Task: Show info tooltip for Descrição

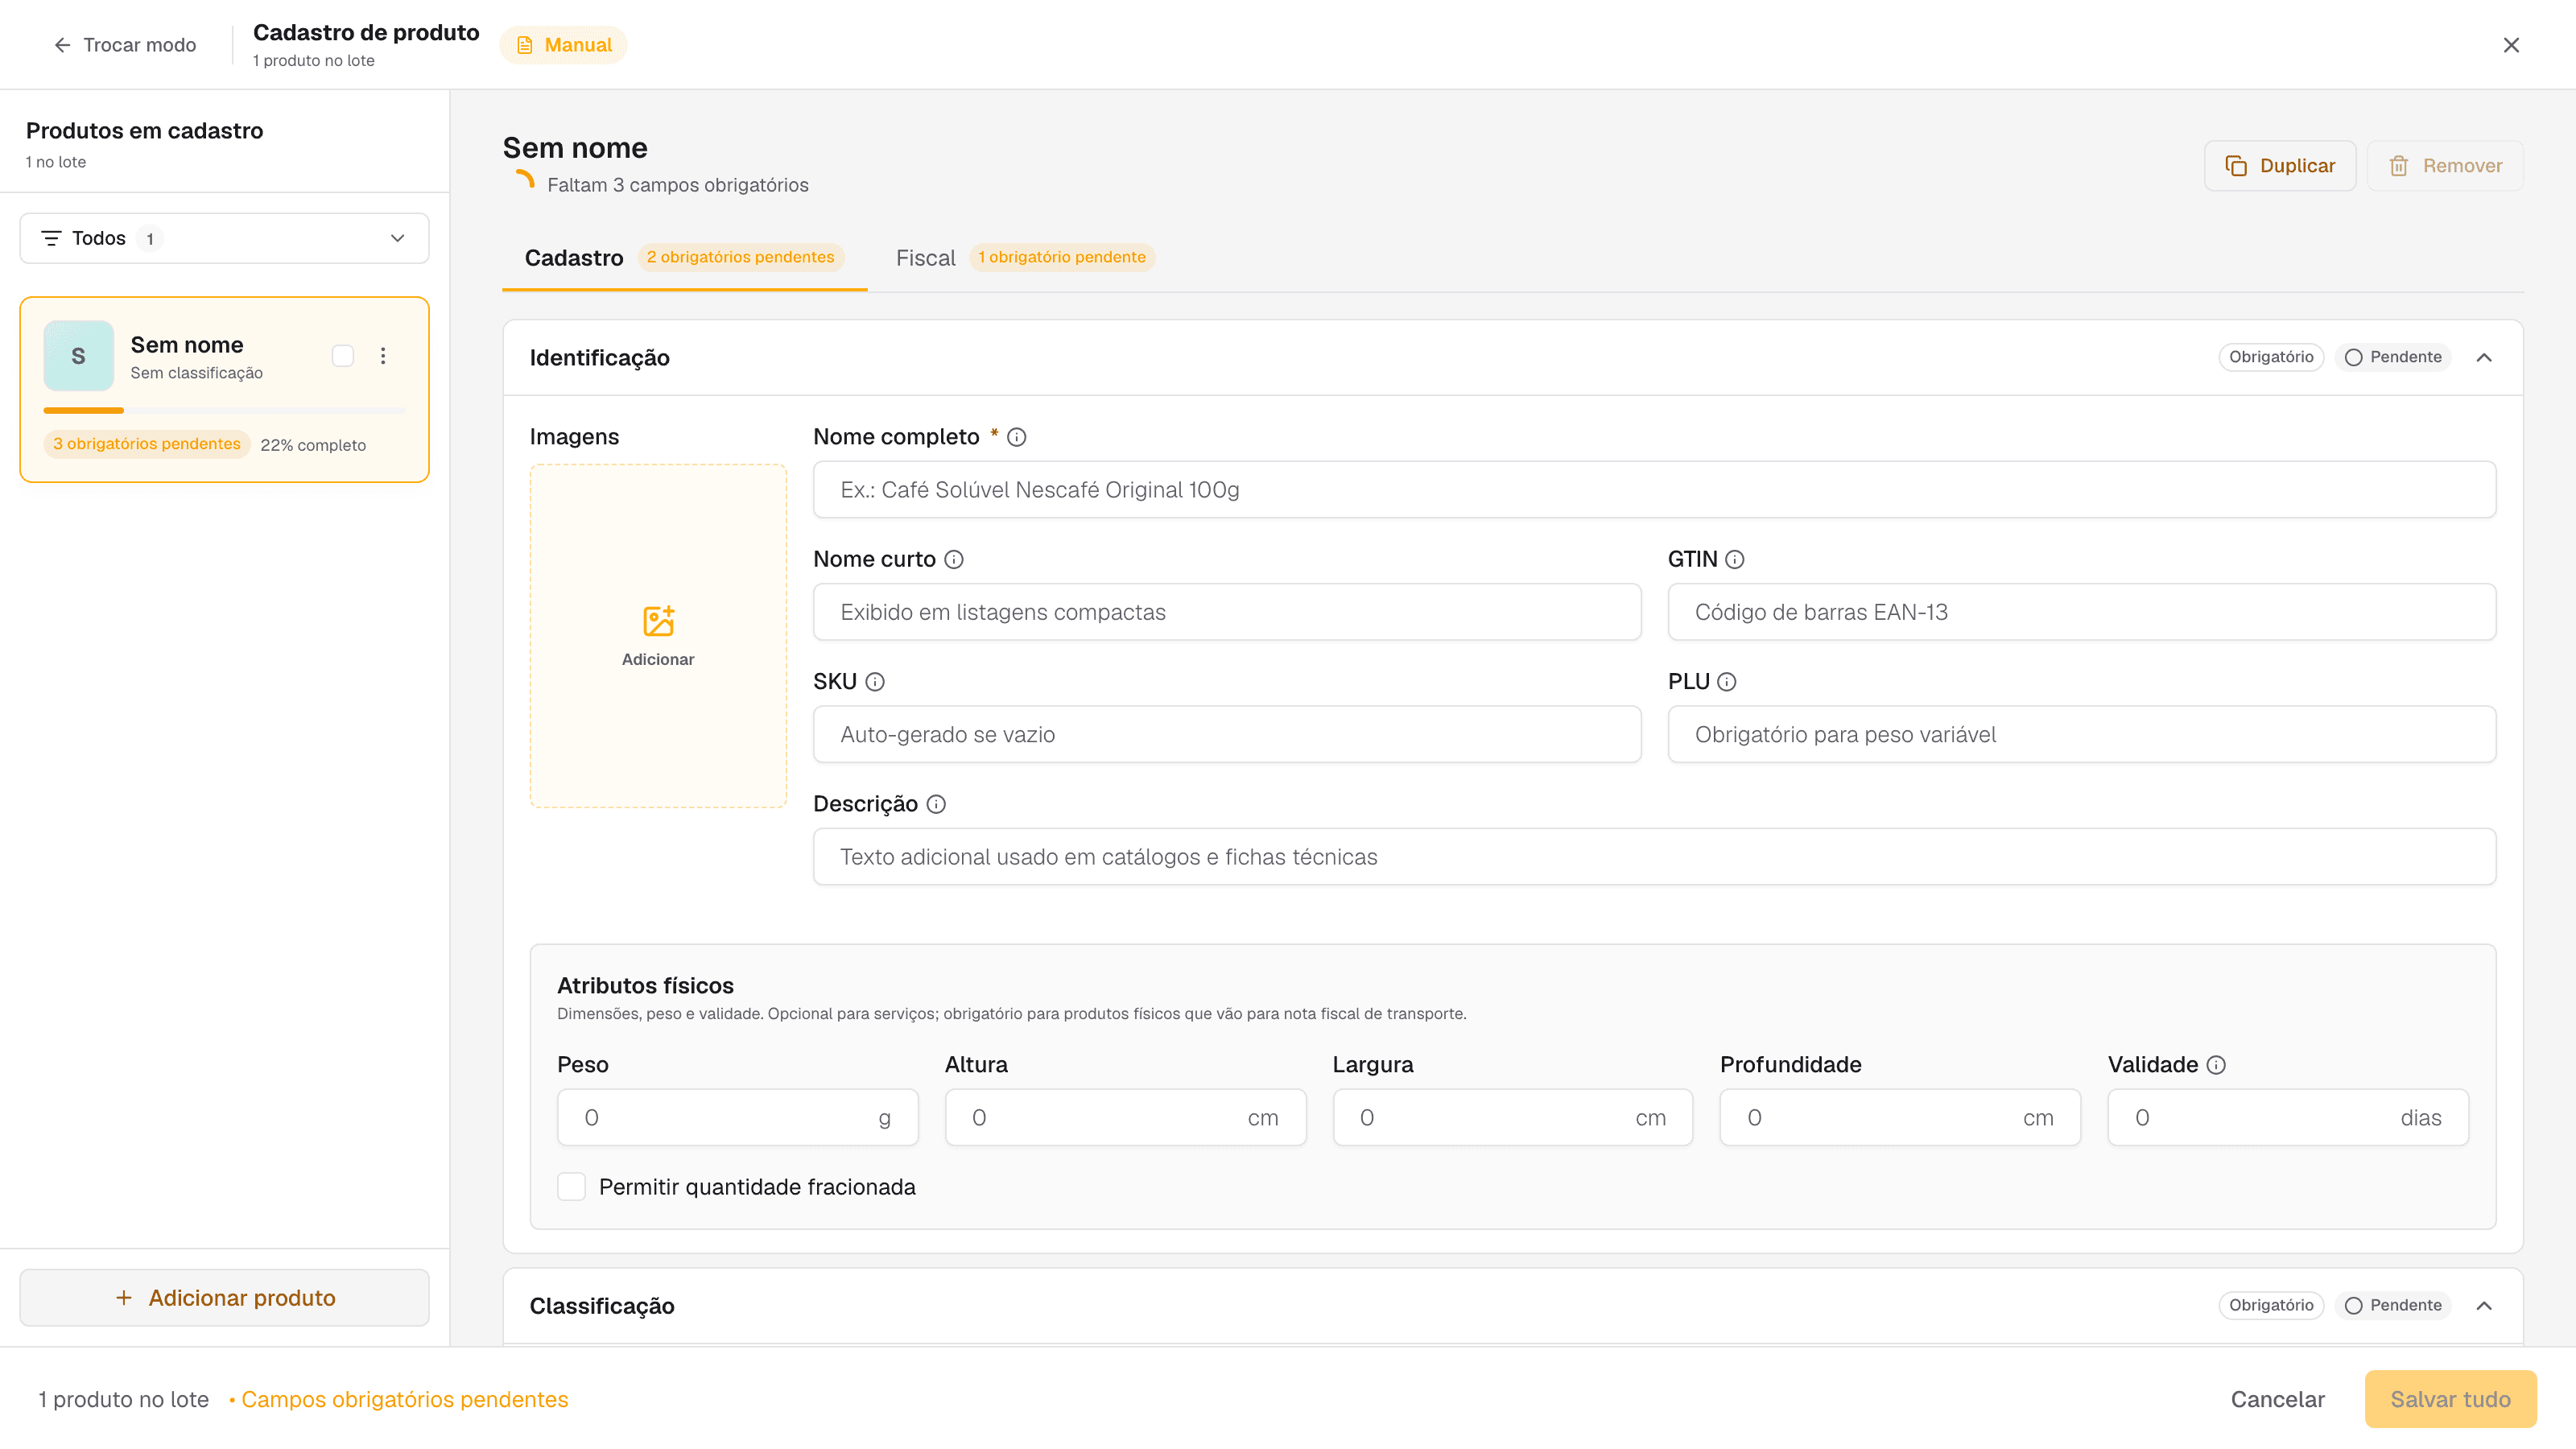Action: [936, 804]
